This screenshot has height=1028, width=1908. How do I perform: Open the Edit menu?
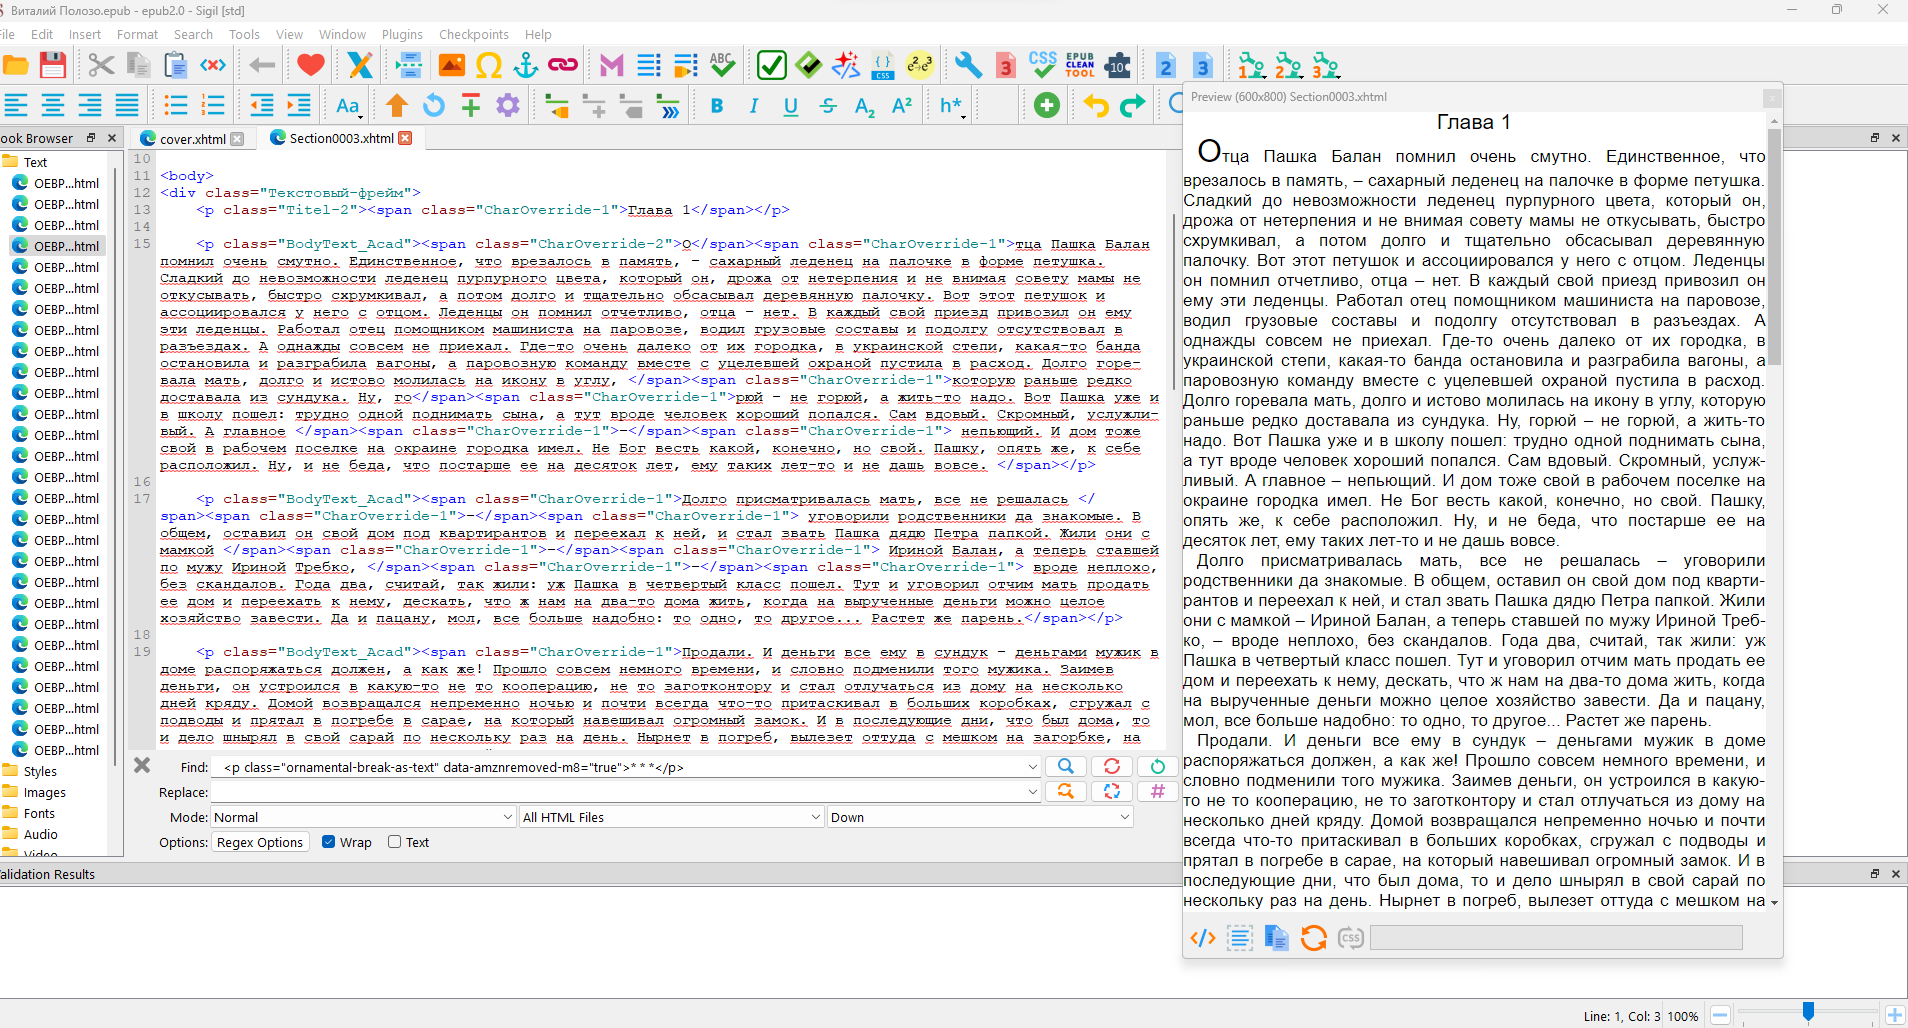(42, 34)
